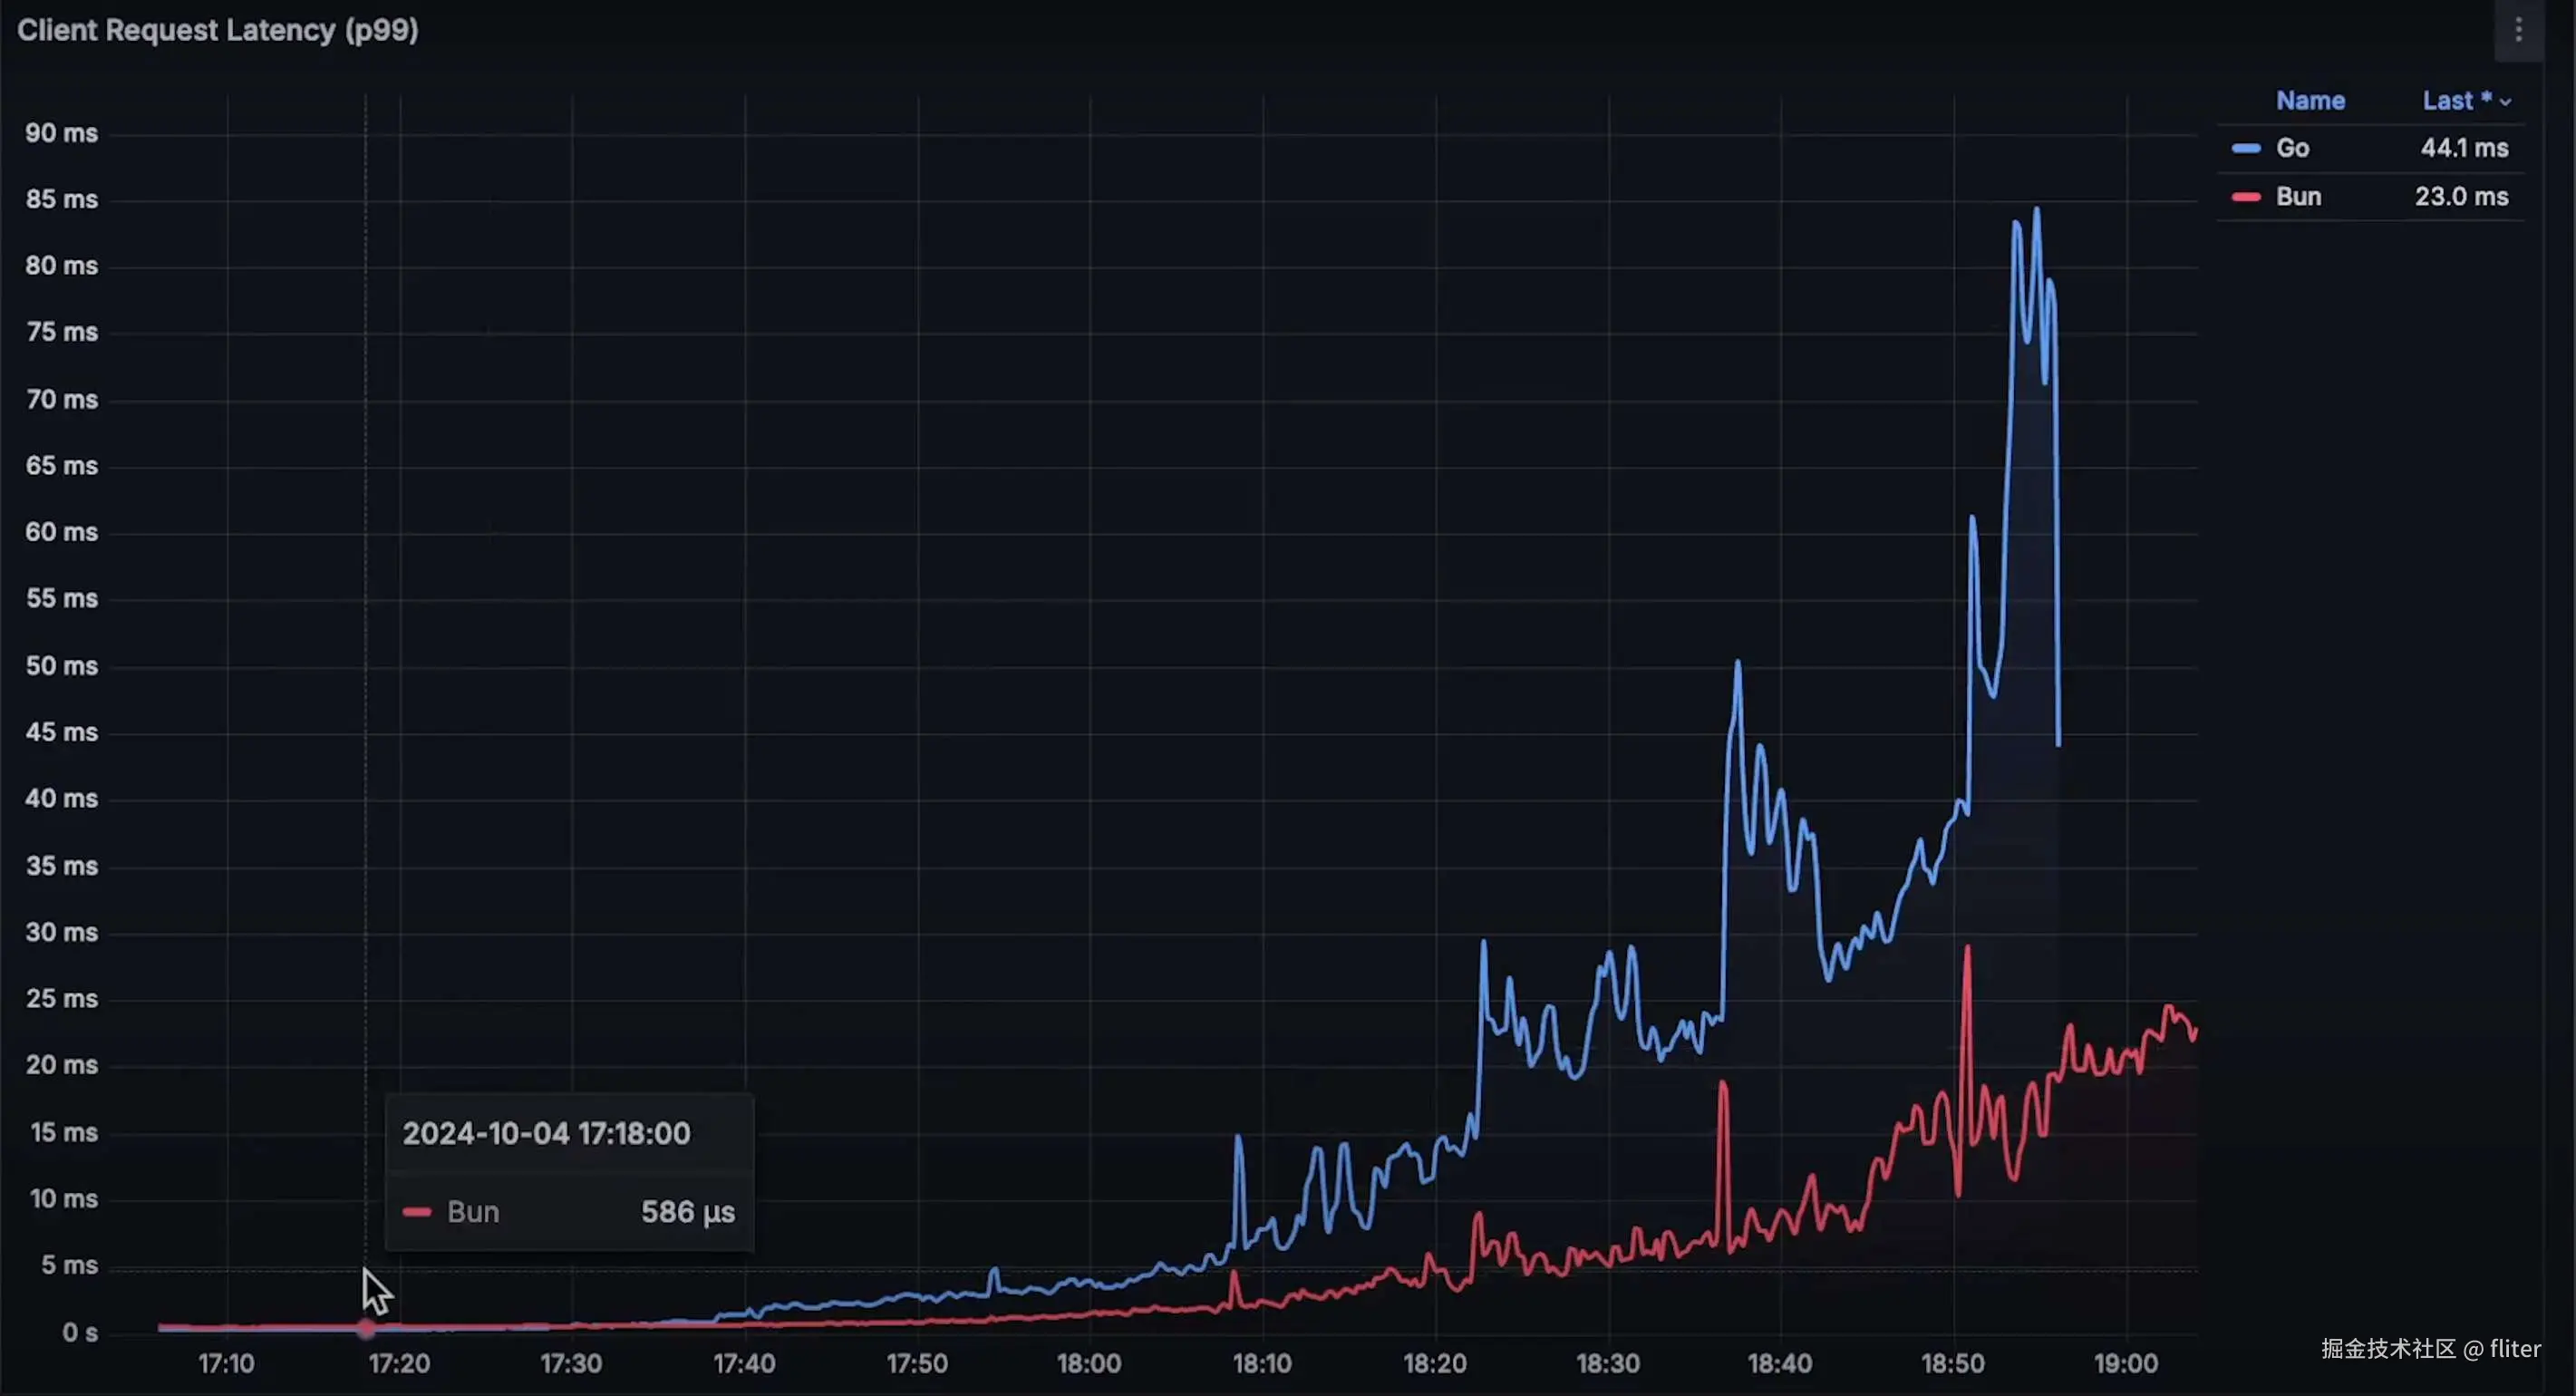Viewport: 2576px width, 1396px height.
Task: Click the 18:00 time axis label
Action: pyautogui.click(x=1089, y=1363)
